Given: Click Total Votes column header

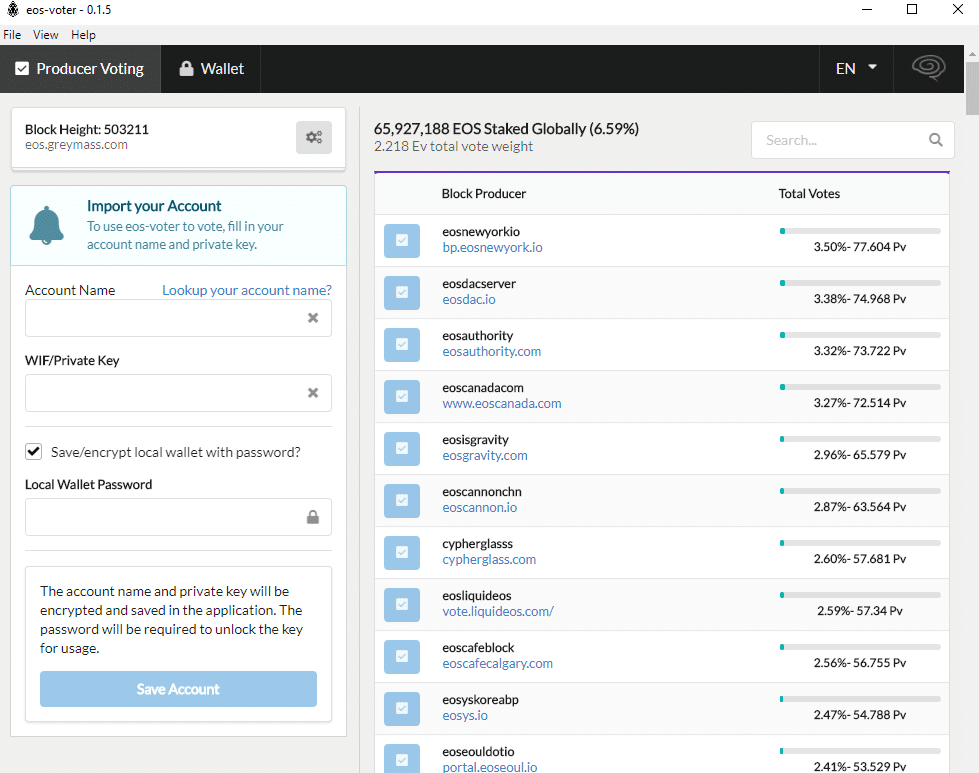Looking at the screenshot, I should click(809, 194).
